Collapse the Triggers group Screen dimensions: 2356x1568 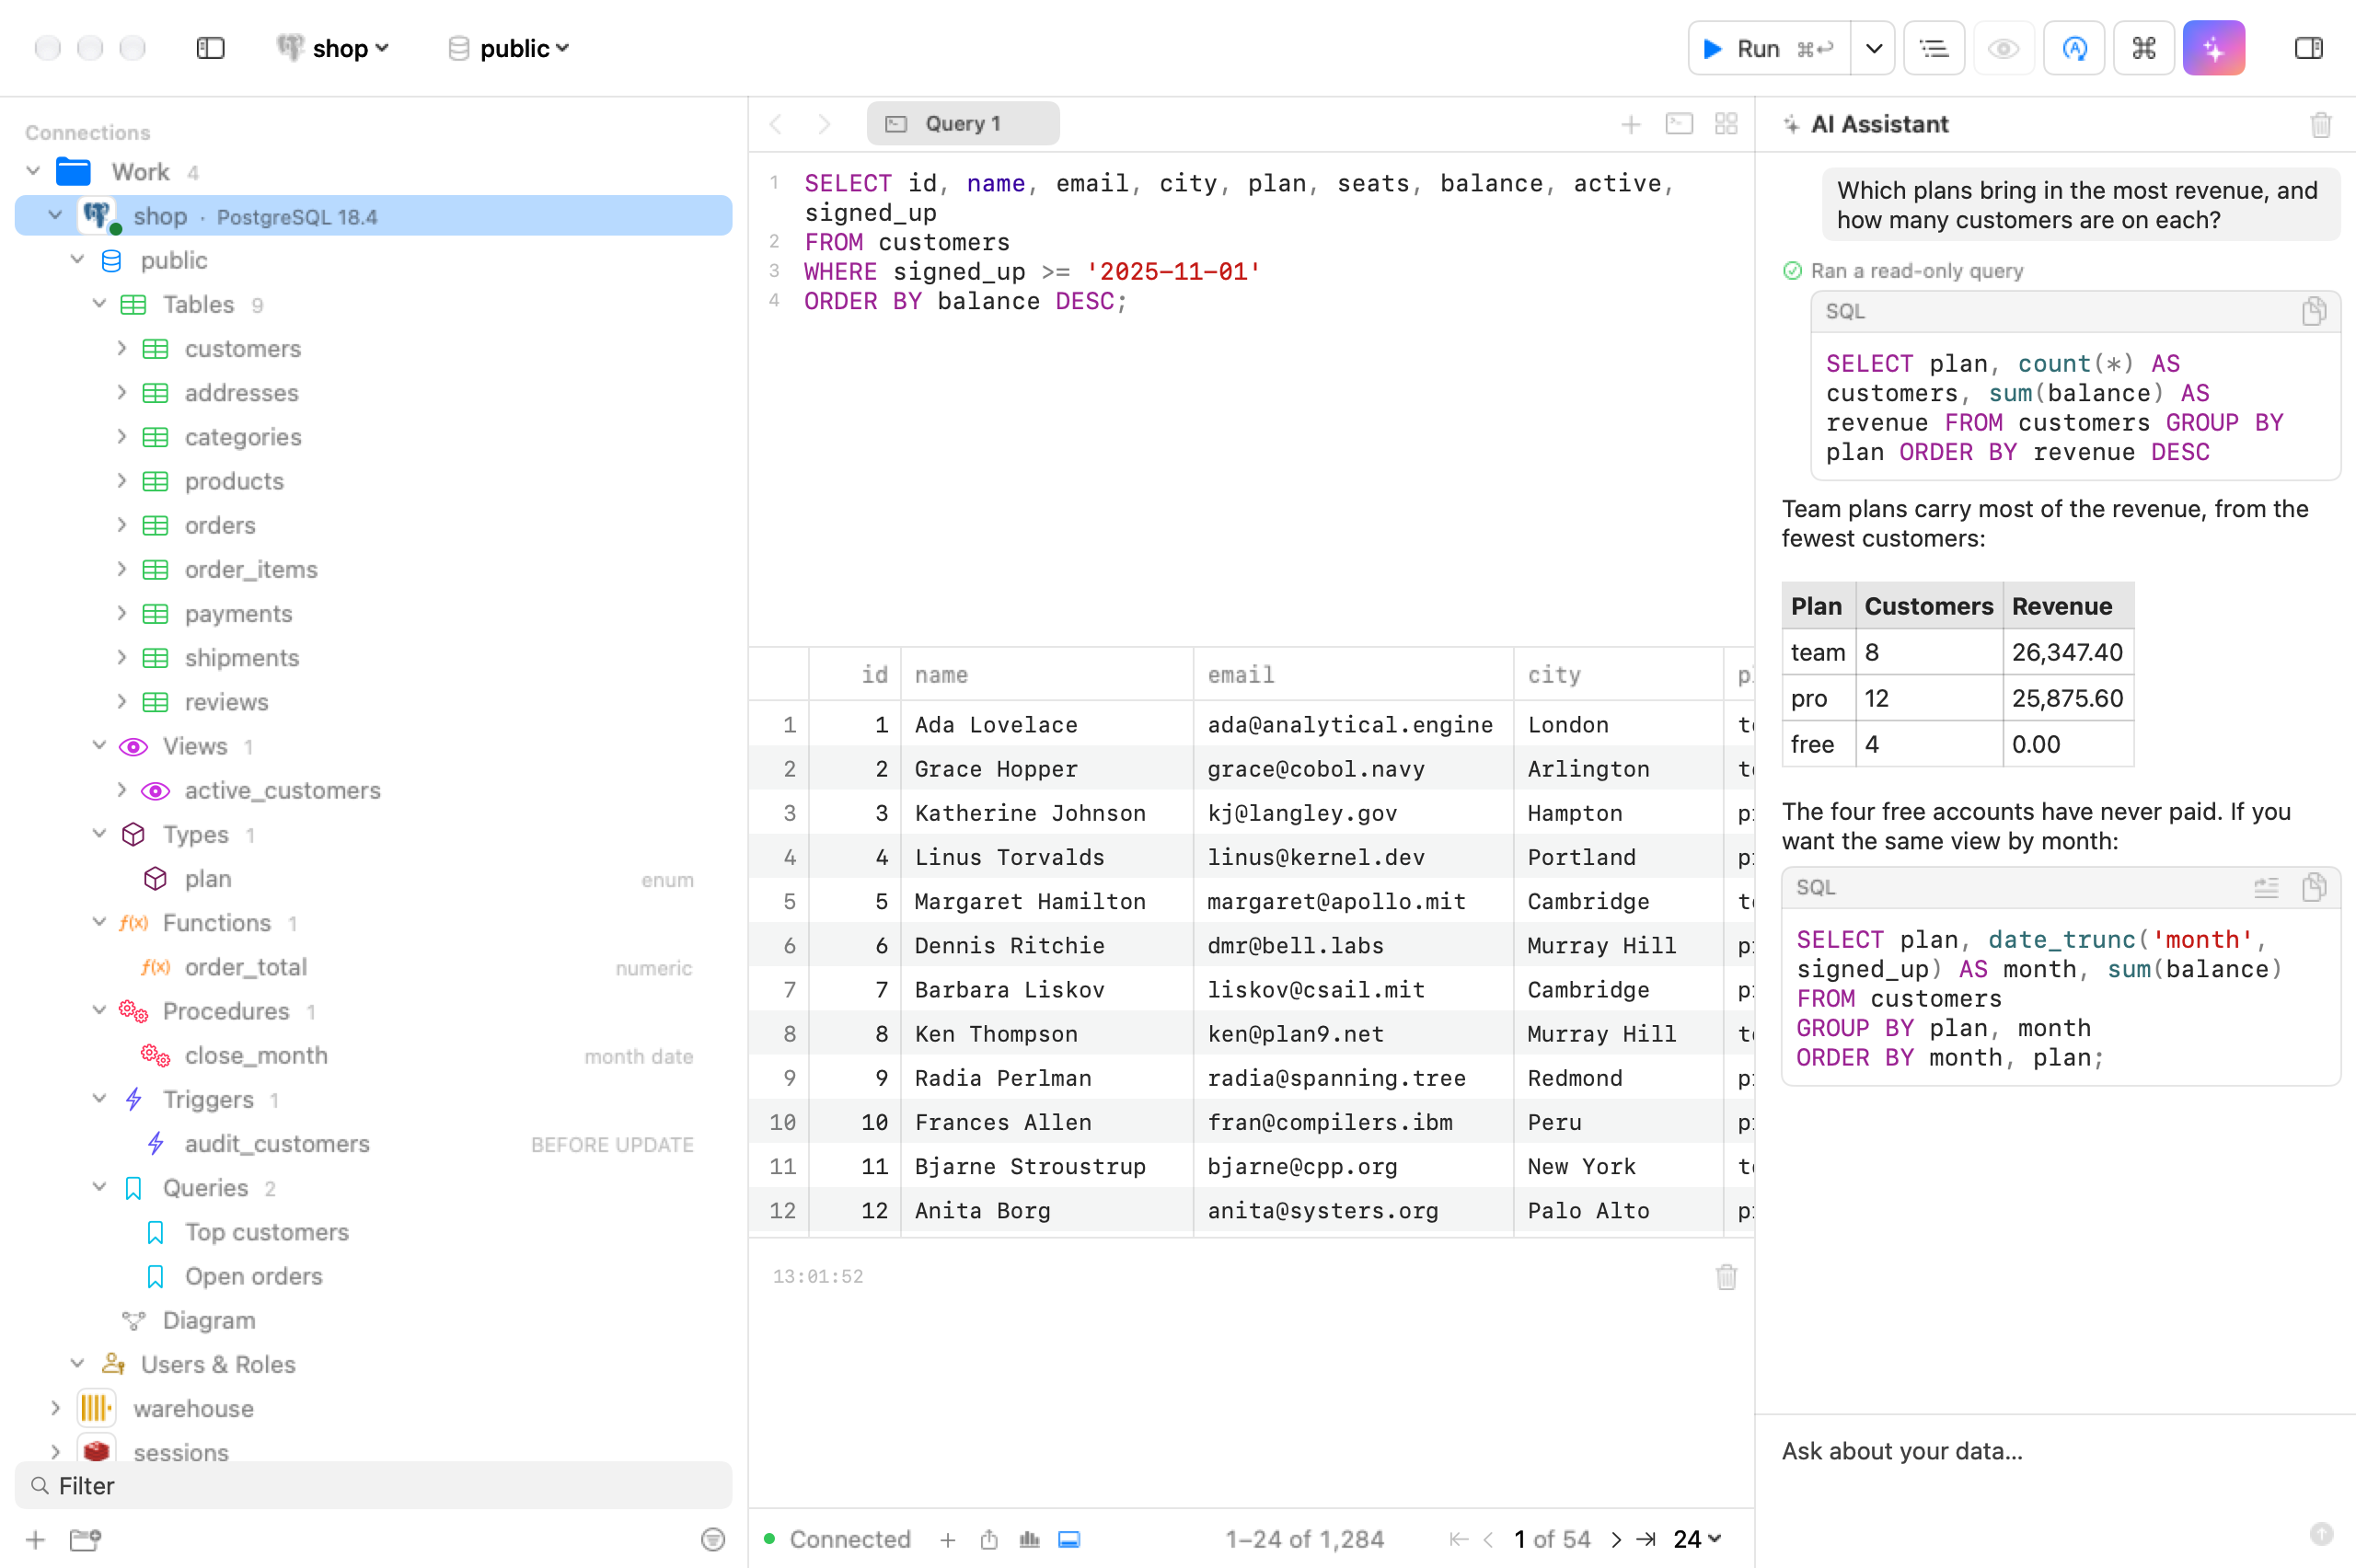pyautogui.click(x=99, y=1098)
